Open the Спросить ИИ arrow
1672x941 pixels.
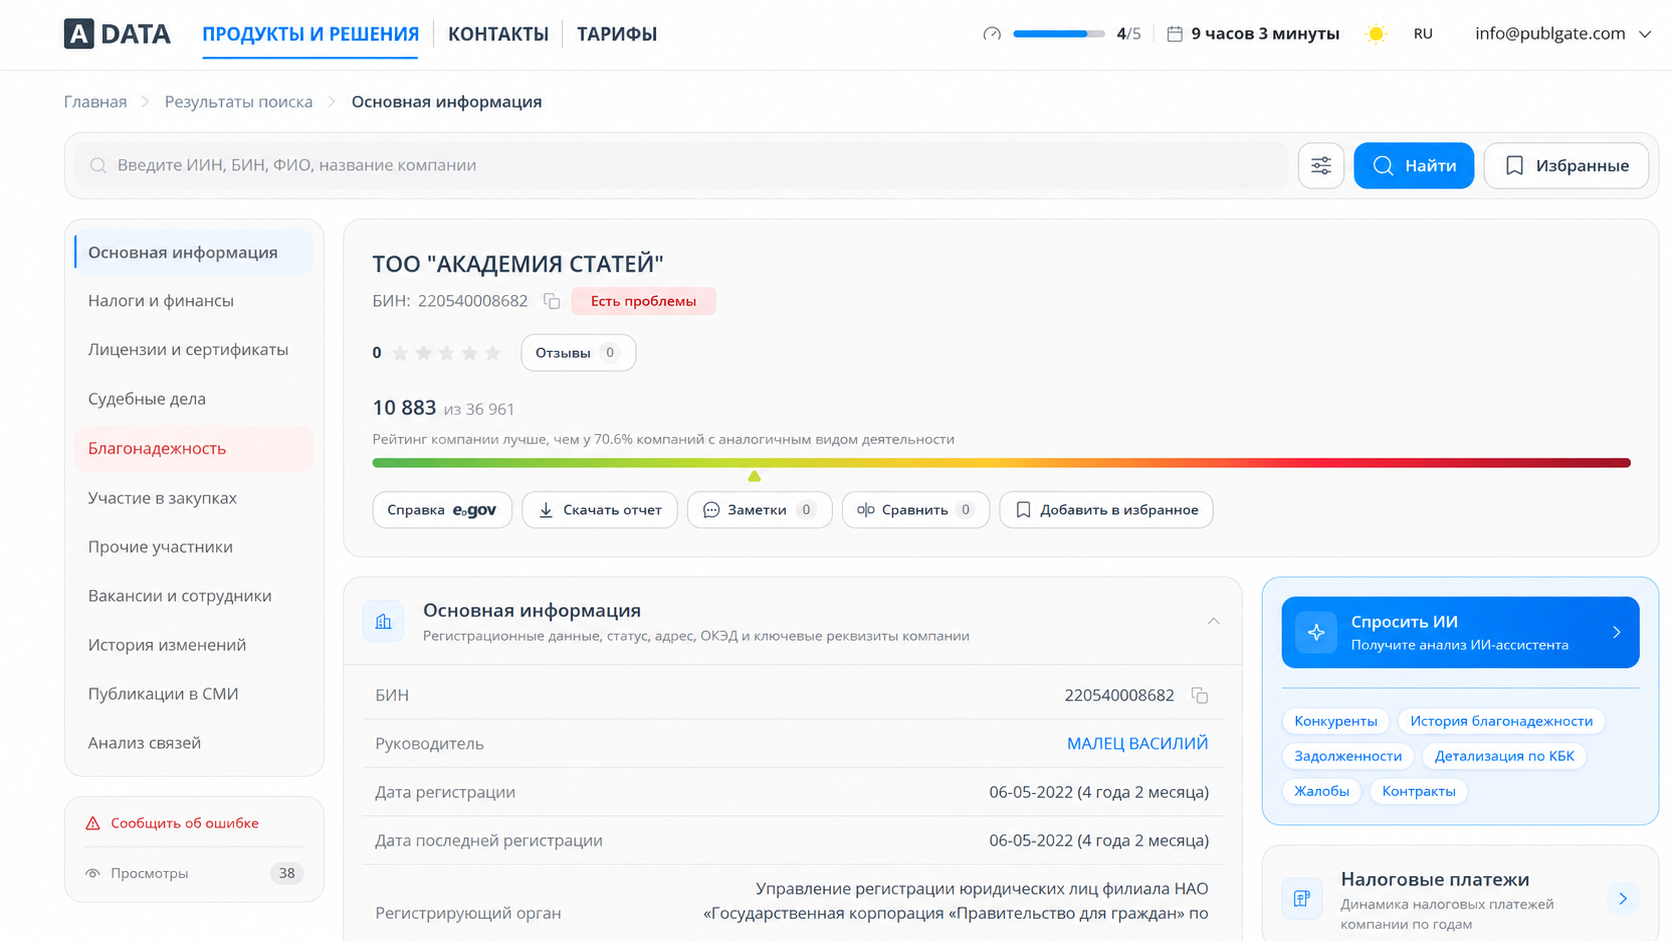coord(1617,632)
